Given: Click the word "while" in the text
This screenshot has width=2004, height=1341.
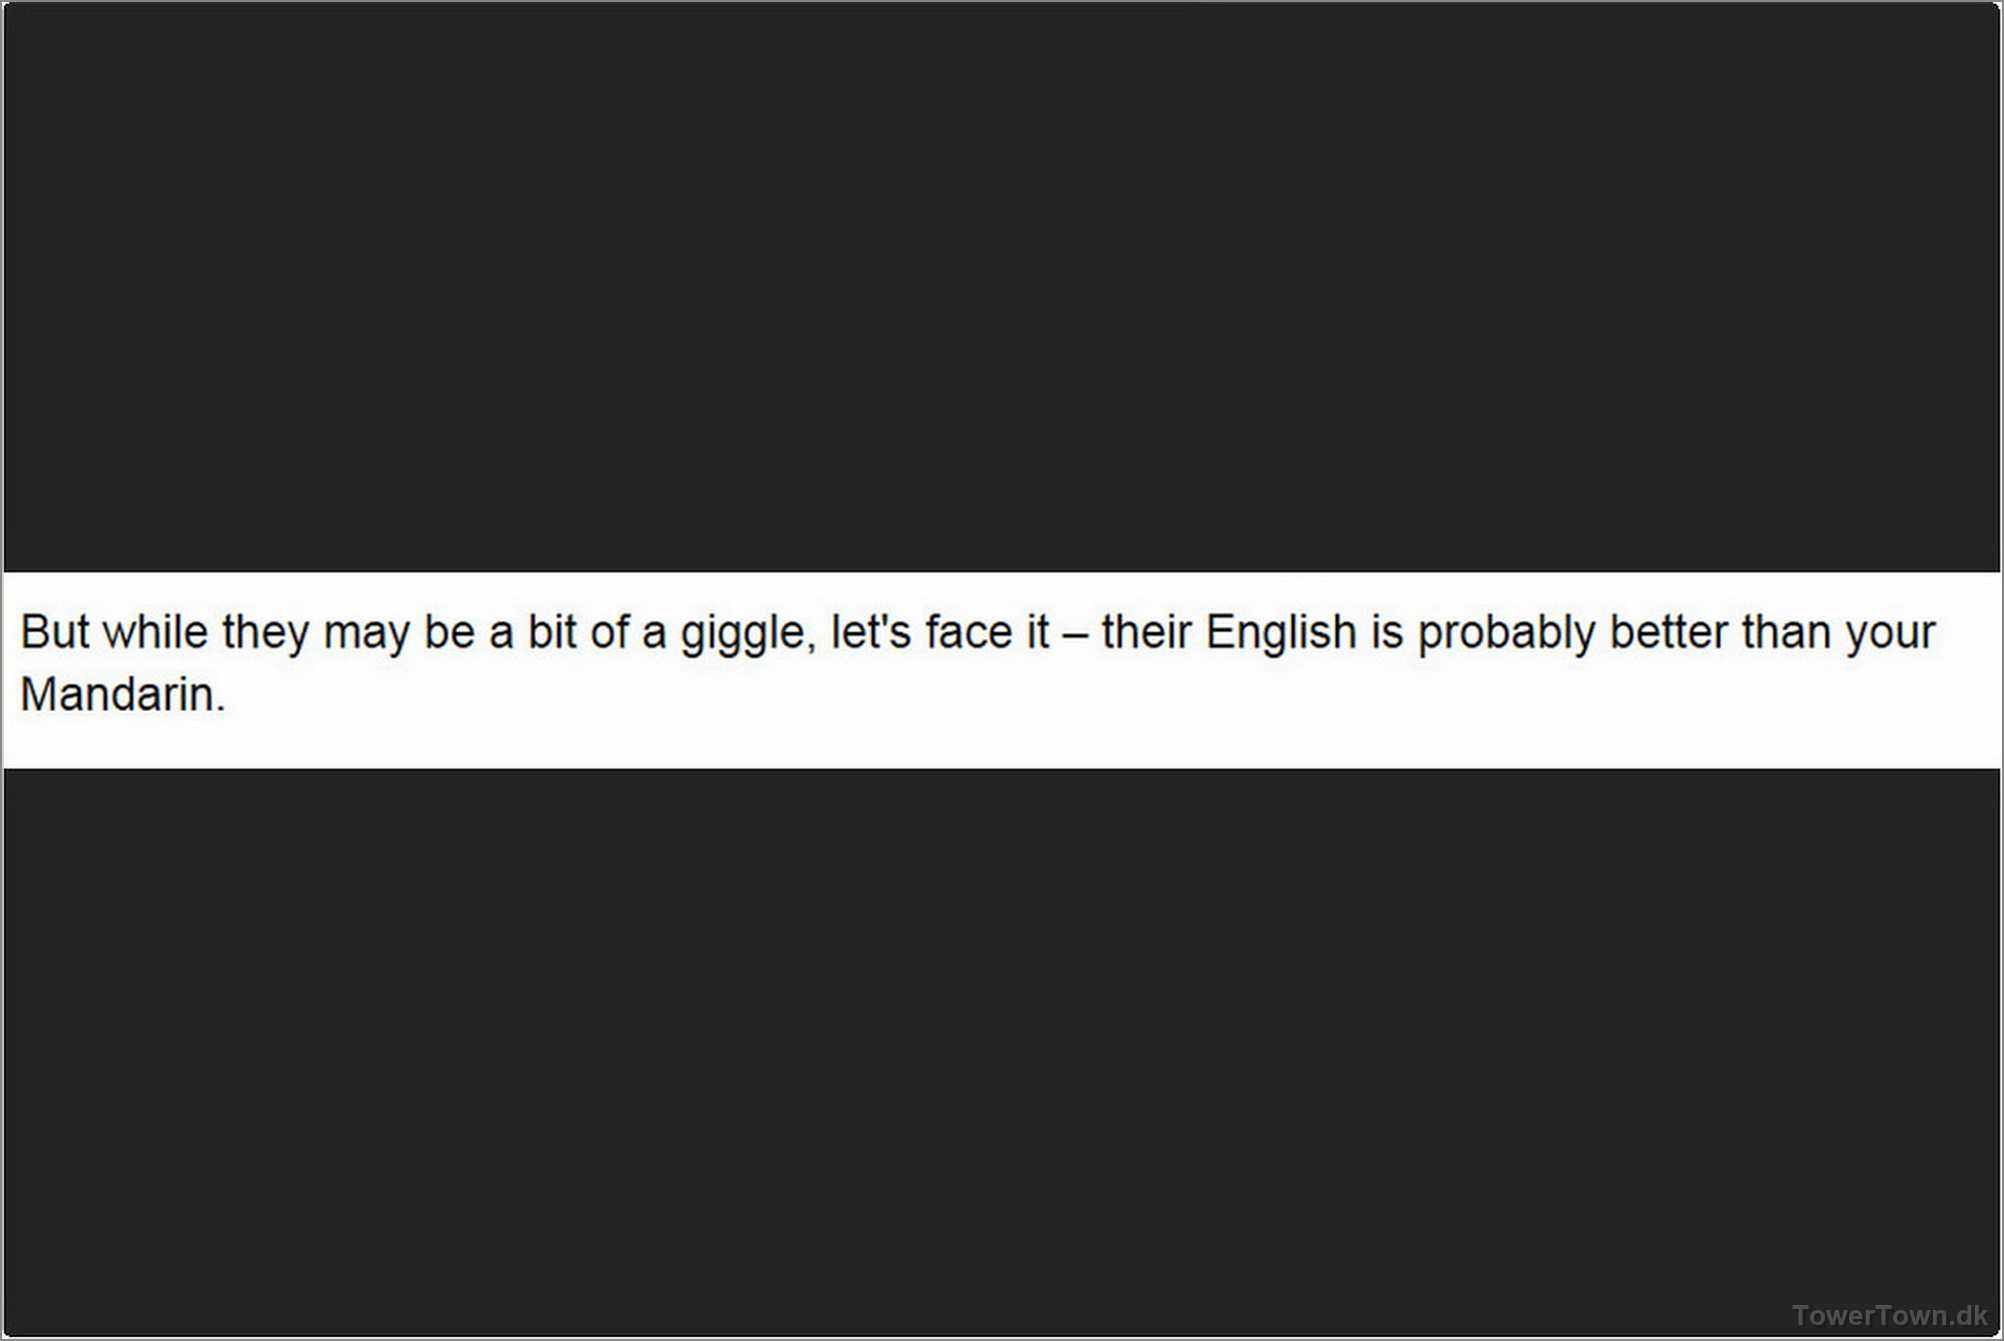Looking at the screenshot, I should (x=155, y=632).
